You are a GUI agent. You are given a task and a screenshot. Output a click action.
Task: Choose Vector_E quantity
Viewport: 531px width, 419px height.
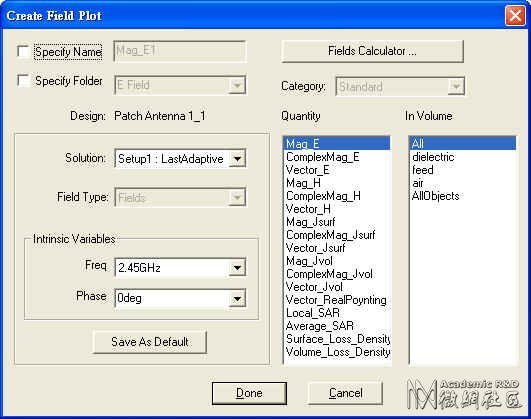click(x=307, y=170)
